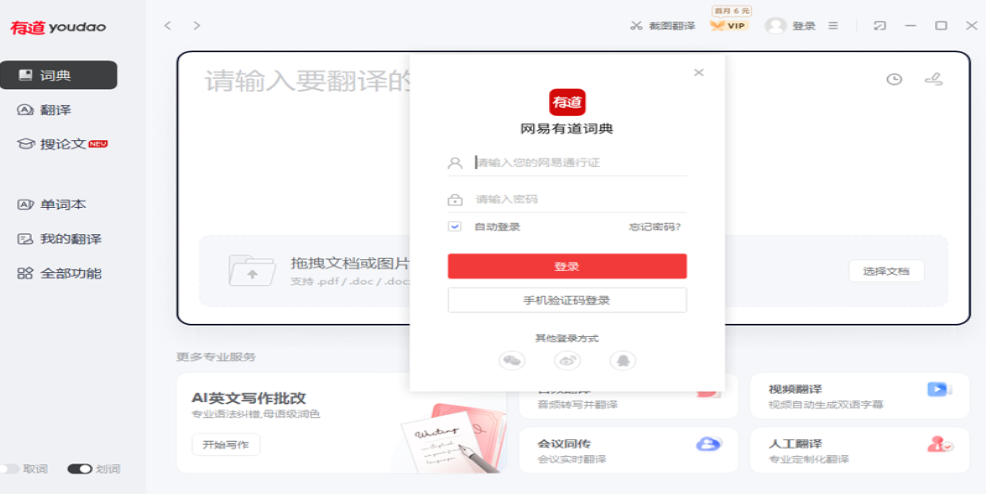Log in with Weibo icon
Image resolution: width=990 pixels, height=501 pixels.
tap(567, 360)
